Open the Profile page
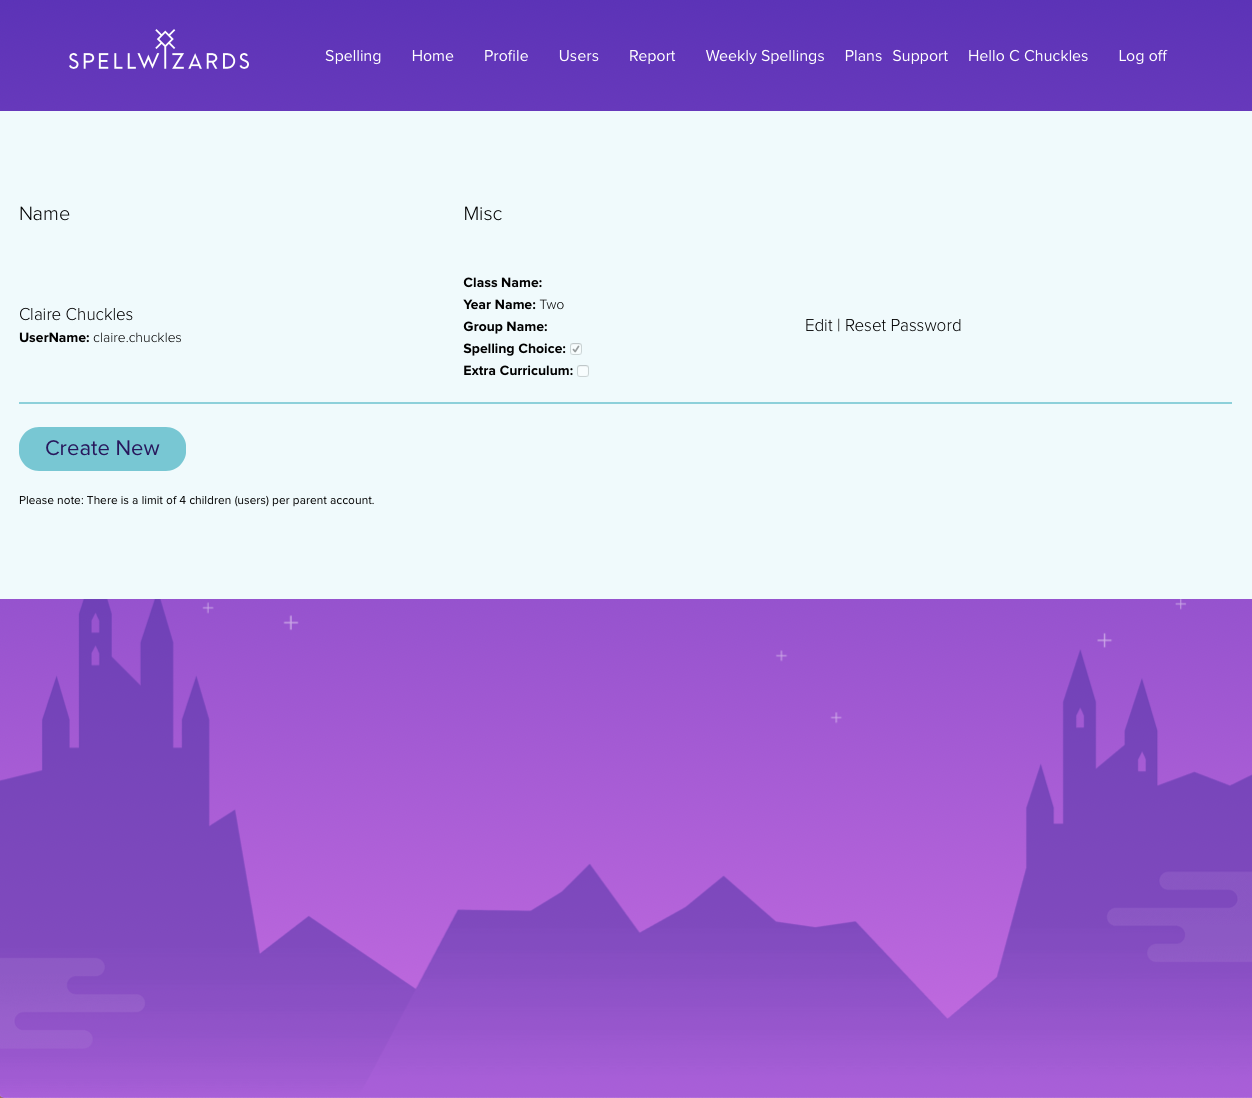This screenshot has width=1252, height=1098. point(506,56)
